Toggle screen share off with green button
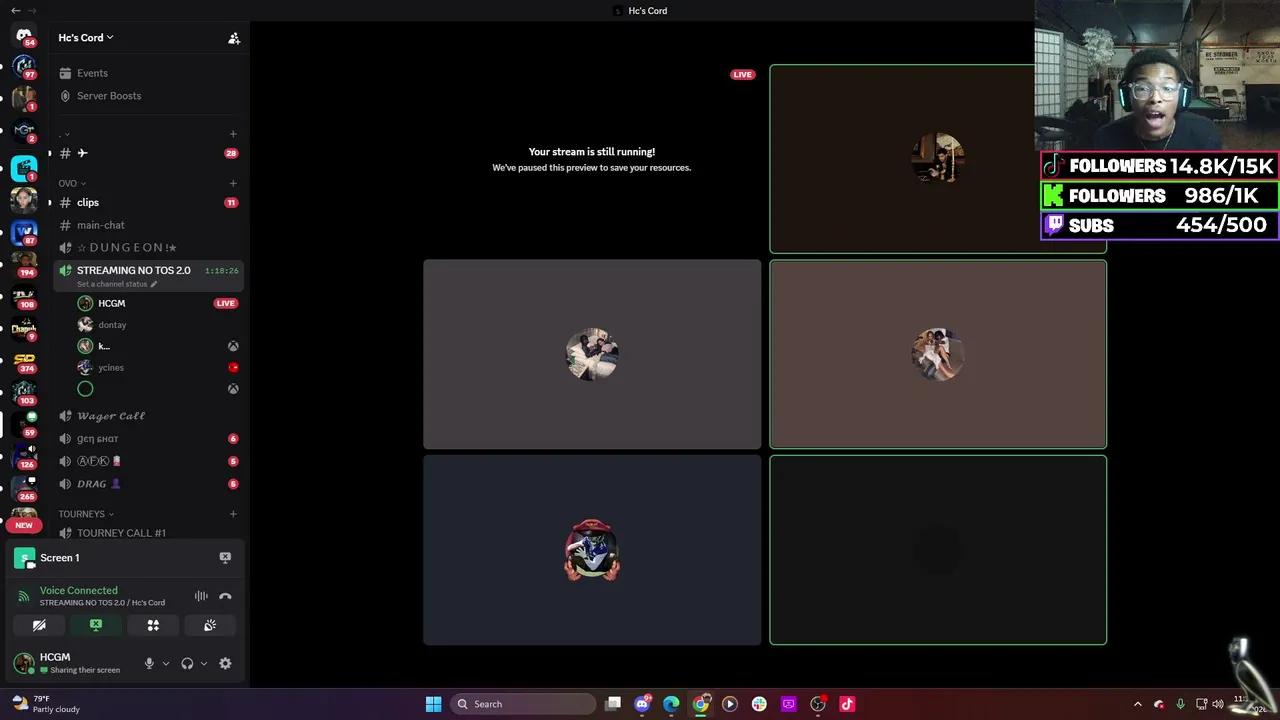The width and height of the screenshot is (1280, 720). (96, 625)
